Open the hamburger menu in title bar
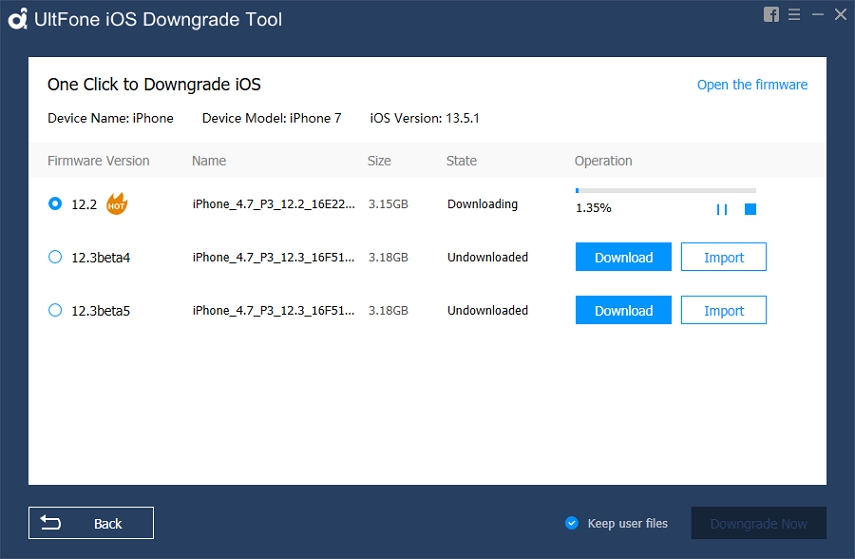Viewport: 855px width, 559px height. (794, 15)
